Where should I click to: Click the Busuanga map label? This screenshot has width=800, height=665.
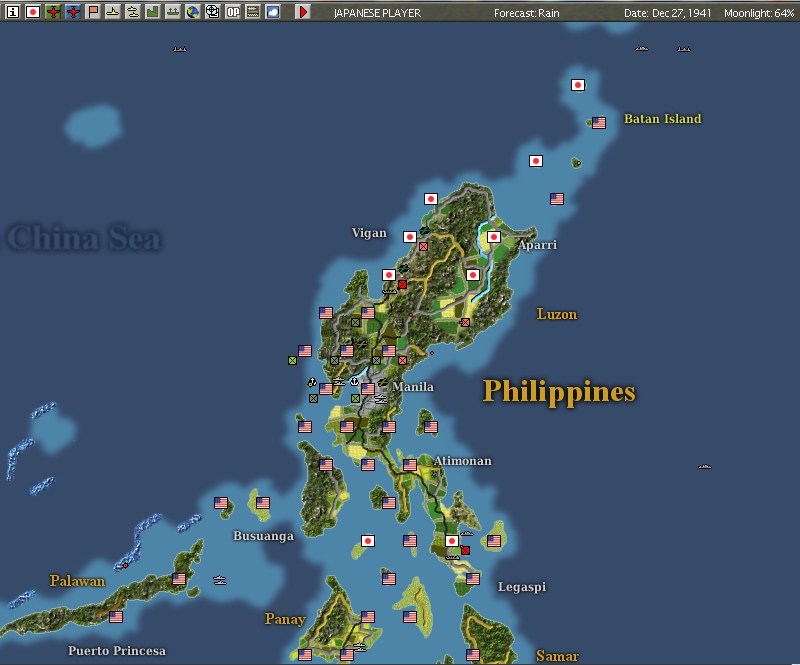[263, 536]
